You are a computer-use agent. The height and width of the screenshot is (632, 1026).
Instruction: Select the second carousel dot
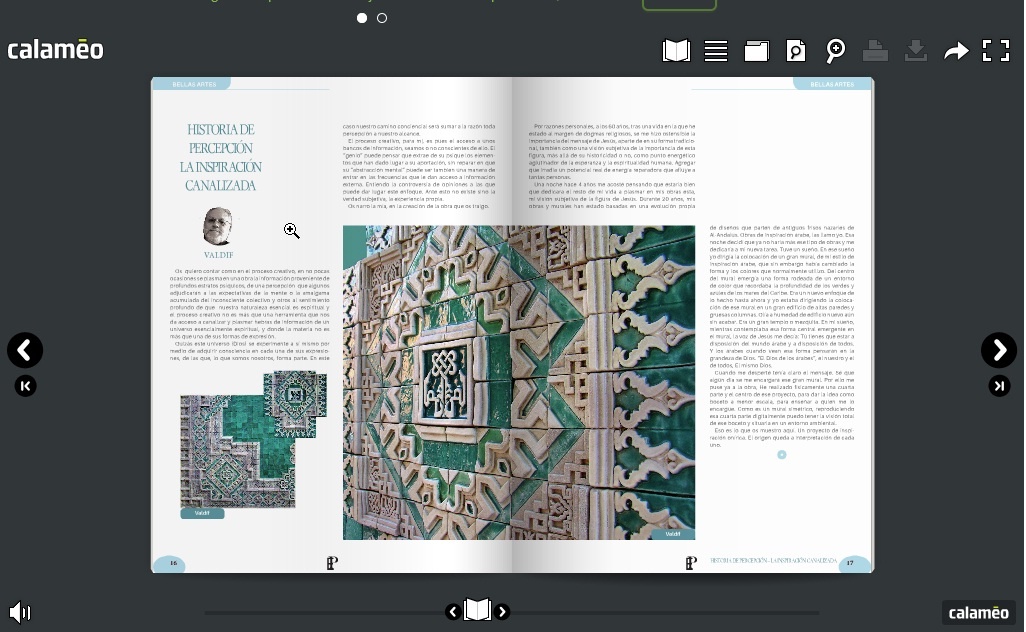382,18
